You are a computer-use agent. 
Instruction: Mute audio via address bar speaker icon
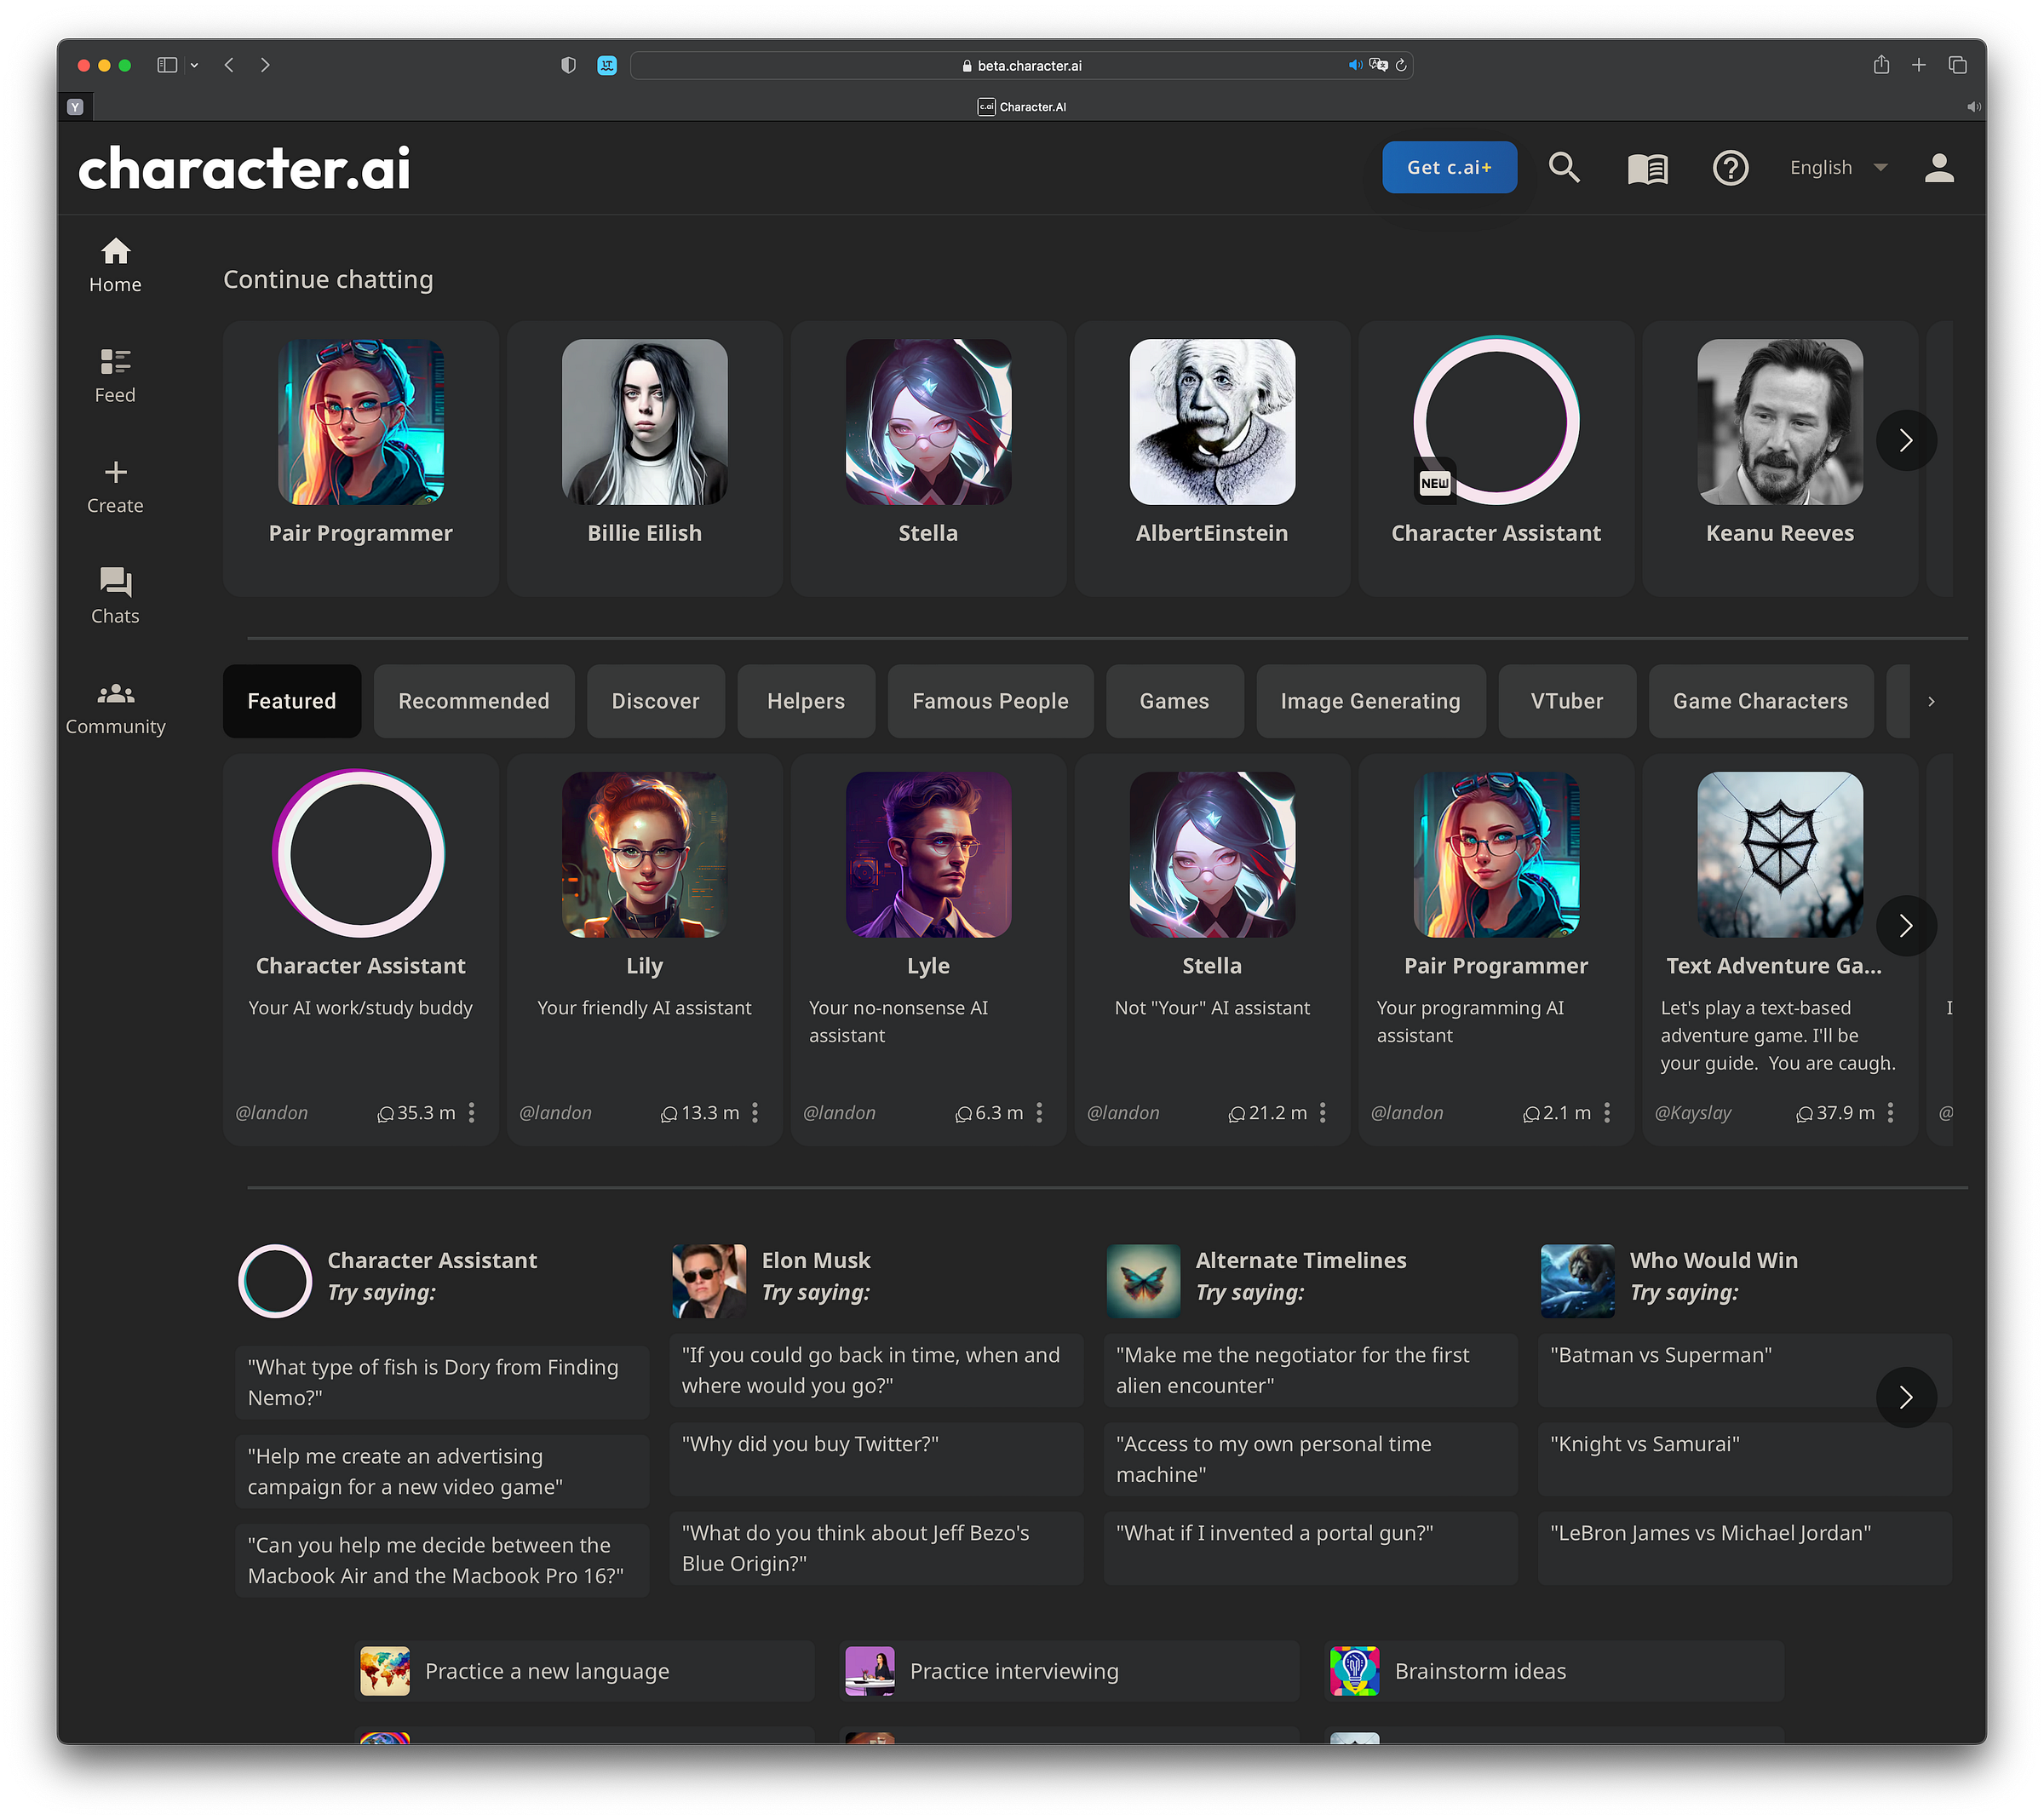click(x=1355, y=65)
